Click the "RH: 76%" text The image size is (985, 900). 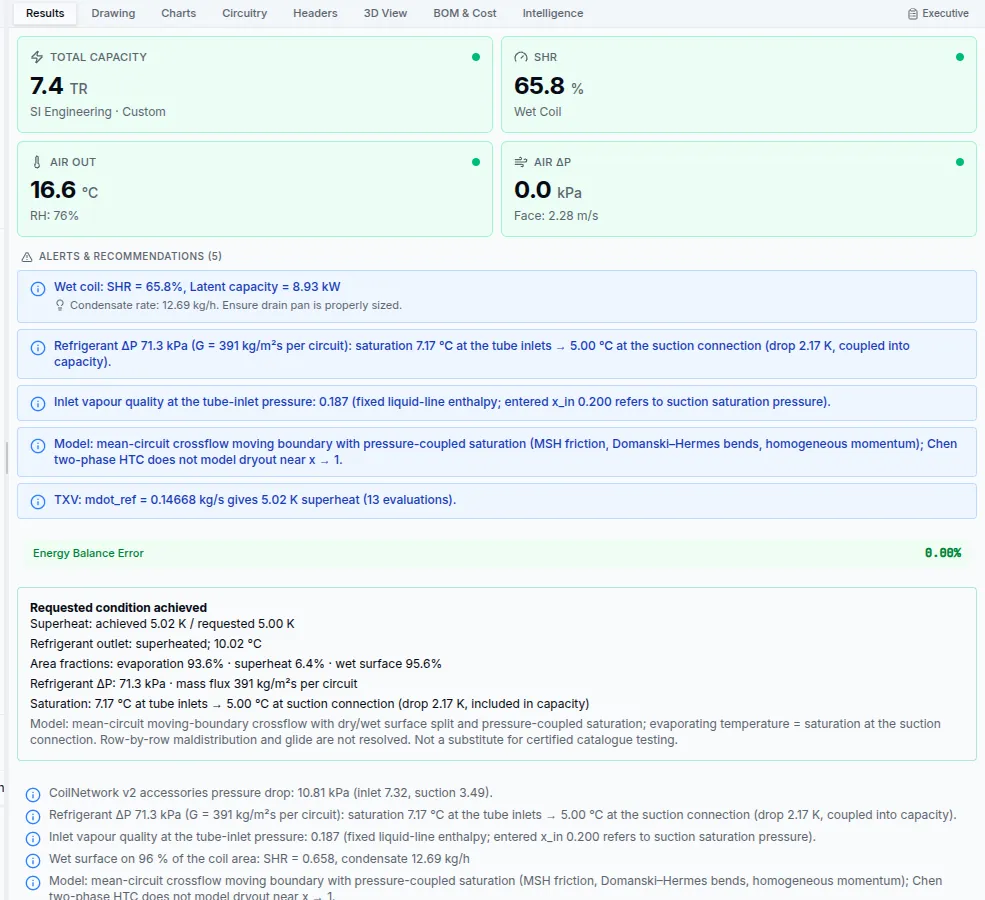[x=54, y=216]
